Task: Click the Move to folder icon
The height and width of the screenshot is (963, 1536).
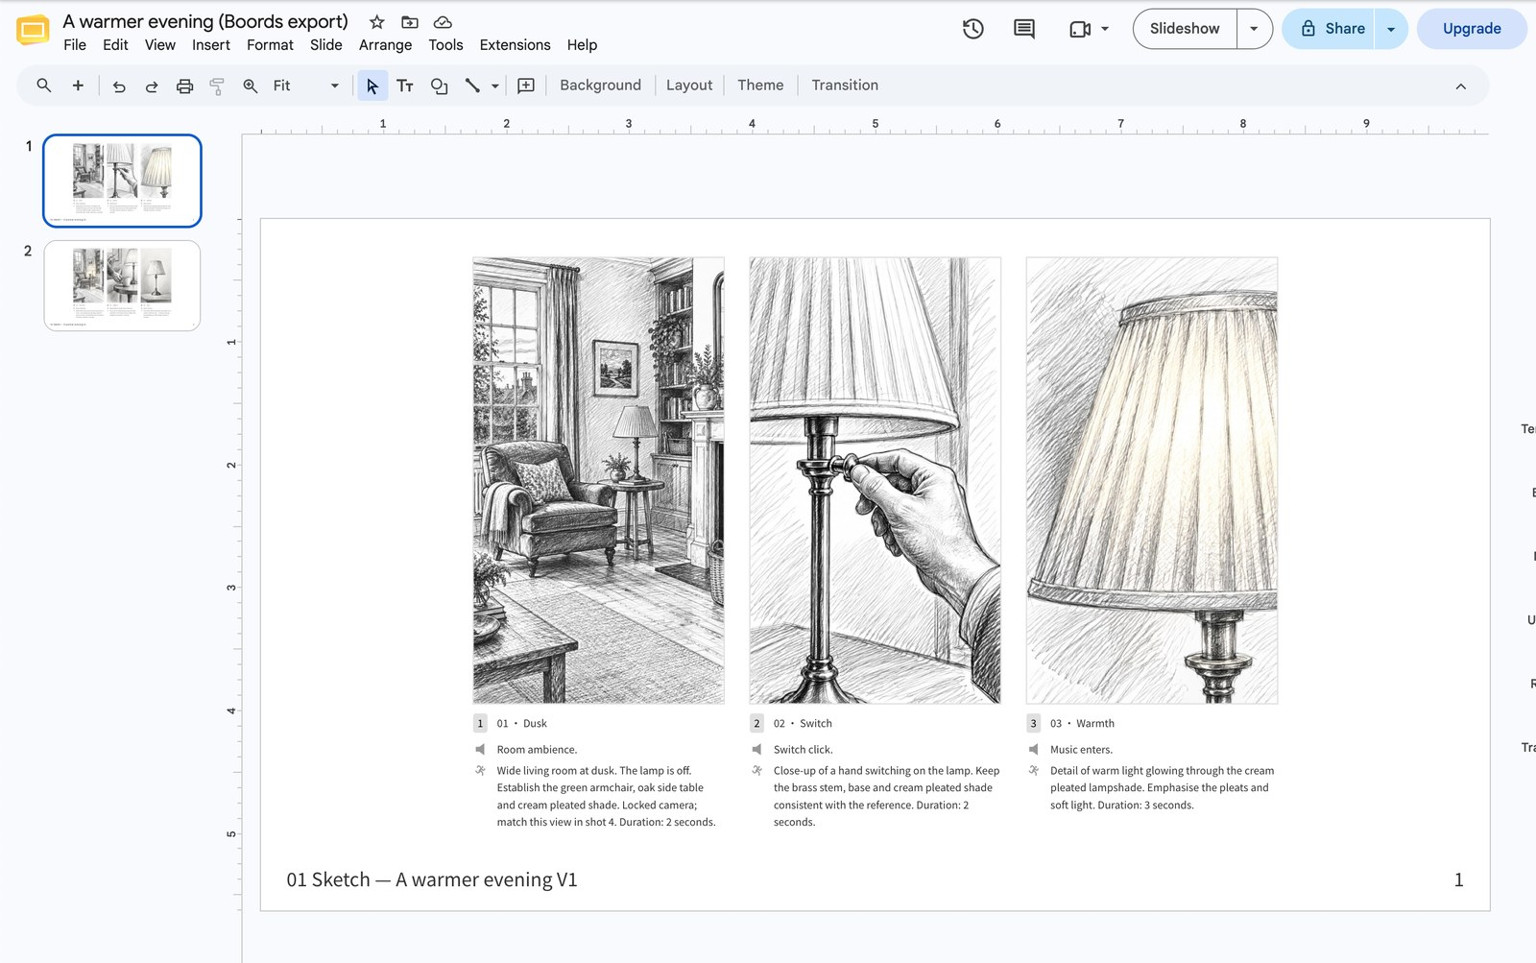Action: point(410,22)
